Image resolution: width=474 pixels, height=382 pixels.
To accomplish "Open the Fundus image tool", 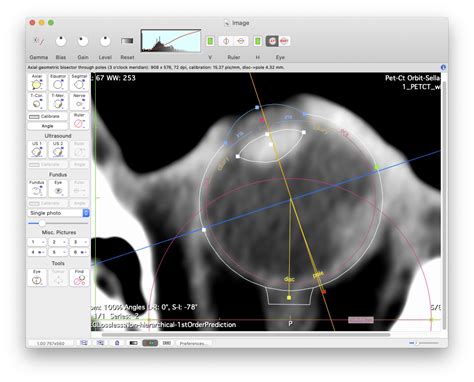I will (x=37, y=189).
